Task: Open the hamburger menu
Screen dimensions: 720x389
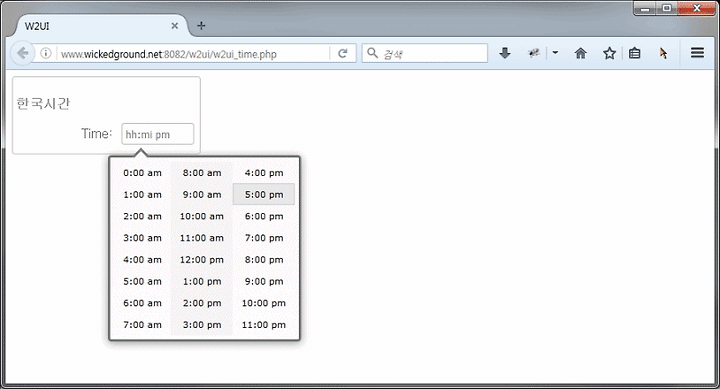Action: 697,53
